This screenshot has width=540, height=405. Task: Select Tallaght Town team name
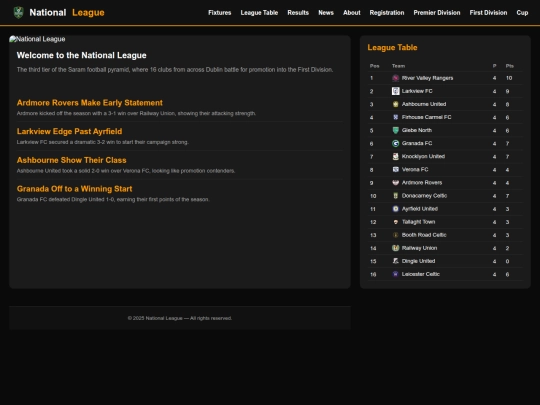[418, 222]
